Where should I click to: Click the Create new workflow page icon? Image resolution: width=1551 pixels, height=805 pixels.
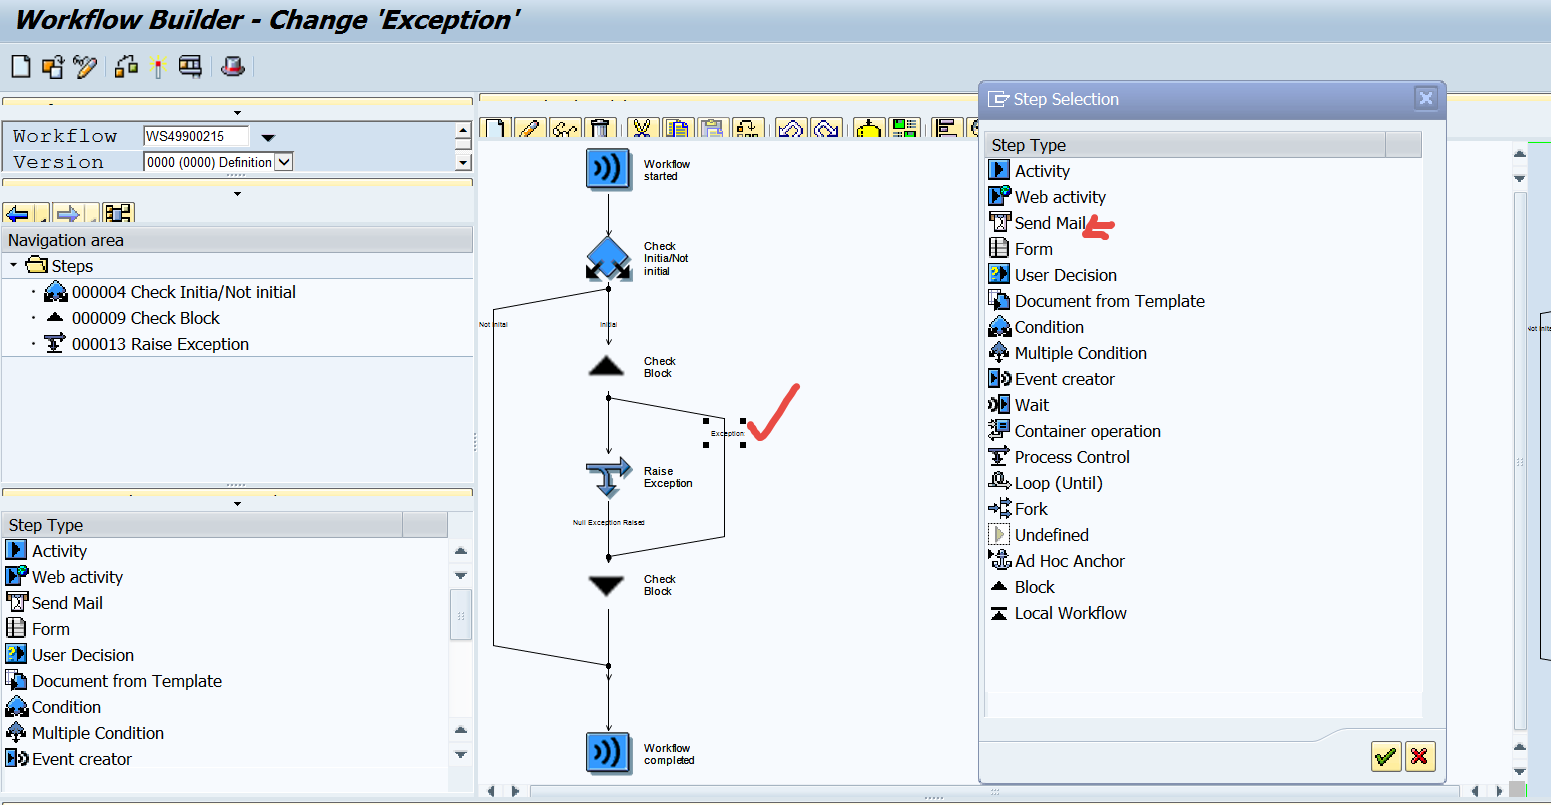[20, 67]
